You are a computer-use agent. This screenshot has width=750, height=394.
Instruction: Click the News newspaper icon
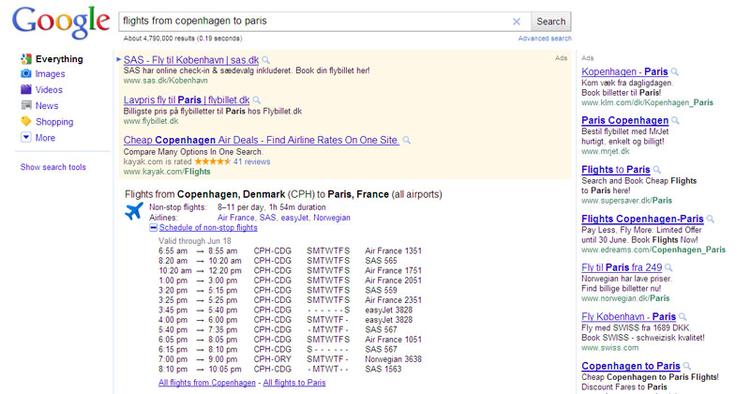click(26, 106)
